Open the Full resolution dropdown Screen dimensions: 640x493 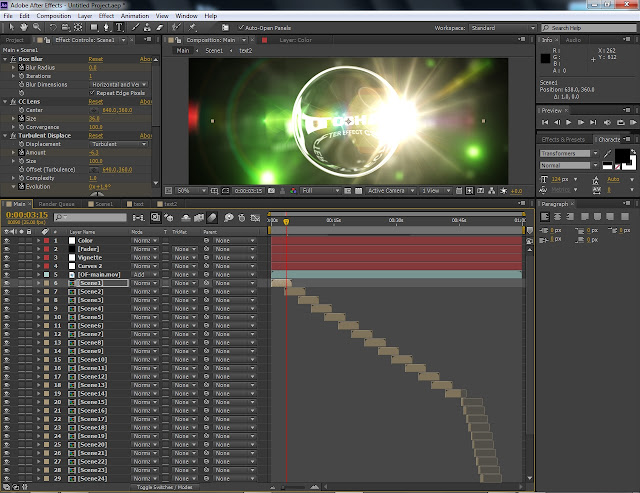click(321, 191)
